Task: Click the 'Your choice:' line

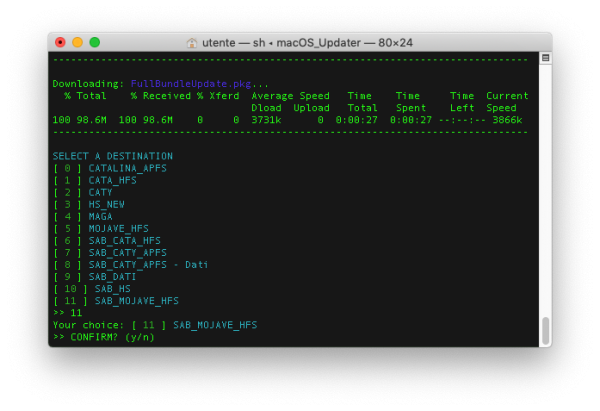Action: pyautogui.click(x=155, y=325)
